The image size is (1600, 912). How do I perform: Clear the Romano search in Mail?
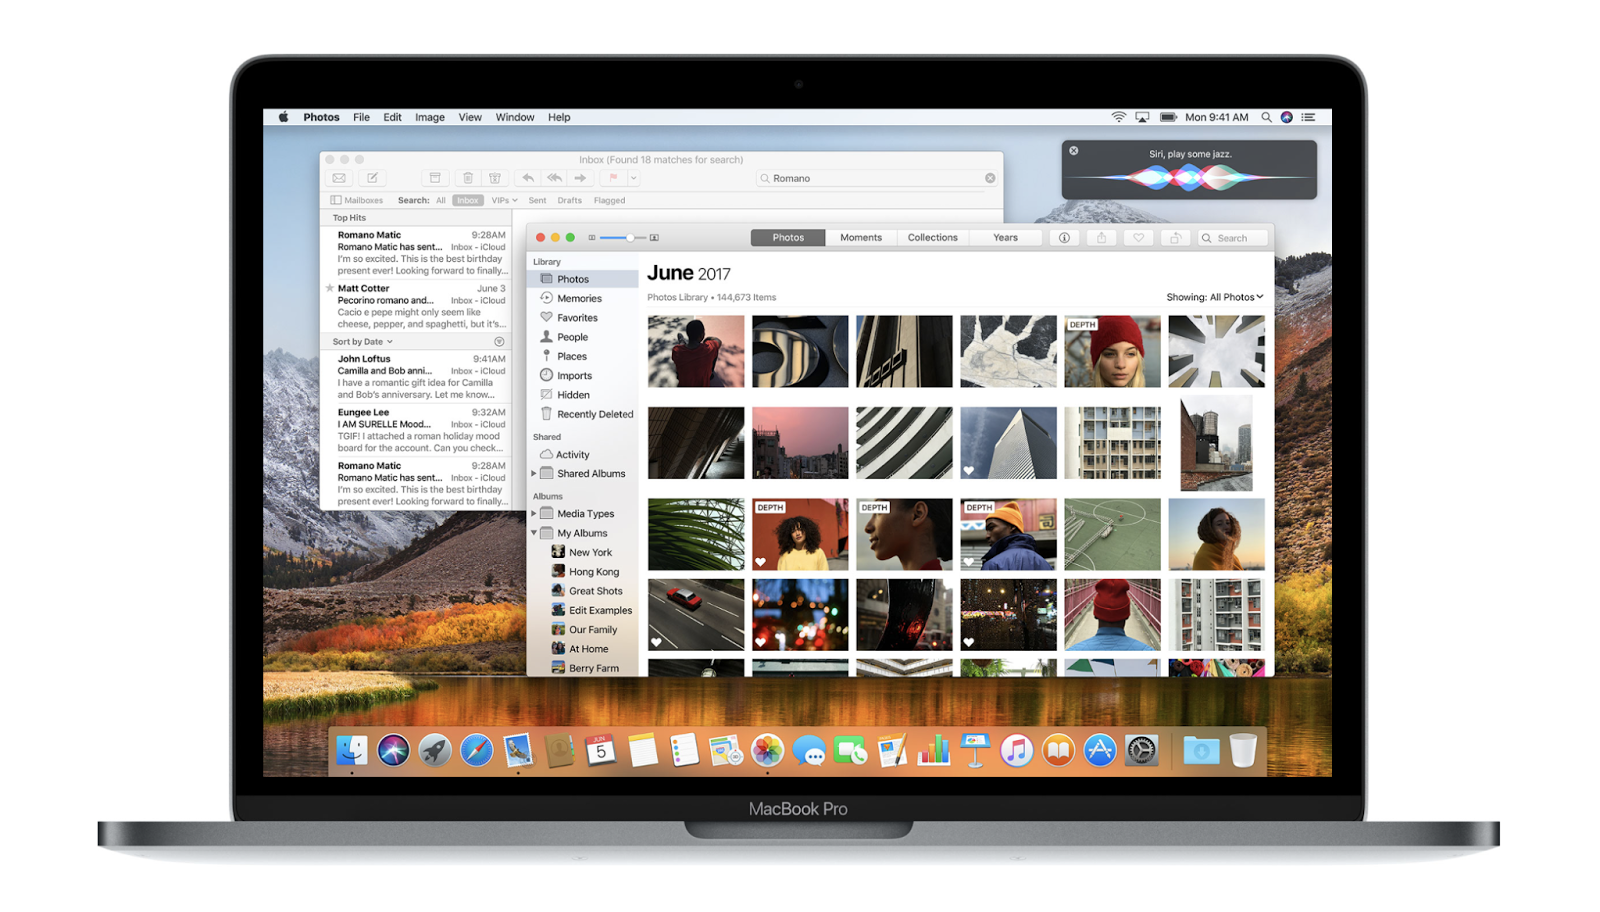pos(990,178)
